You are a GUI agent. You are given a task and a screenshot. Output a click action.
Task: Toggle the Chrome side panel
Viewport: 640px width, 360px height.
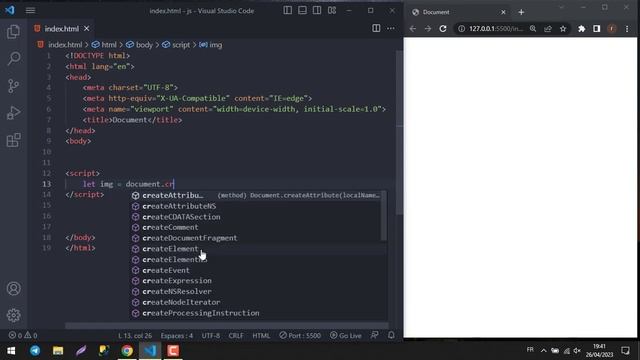click(597, 29)
